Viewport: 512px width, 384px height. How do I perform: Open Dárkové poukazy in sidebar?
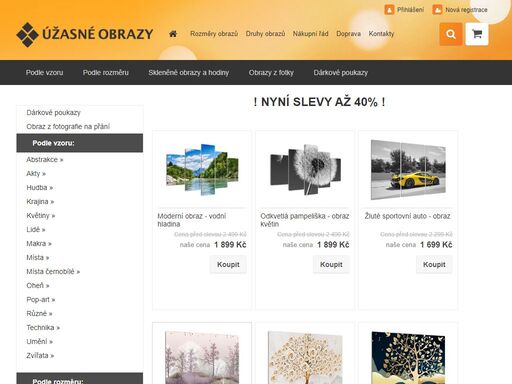pos(53,113)
